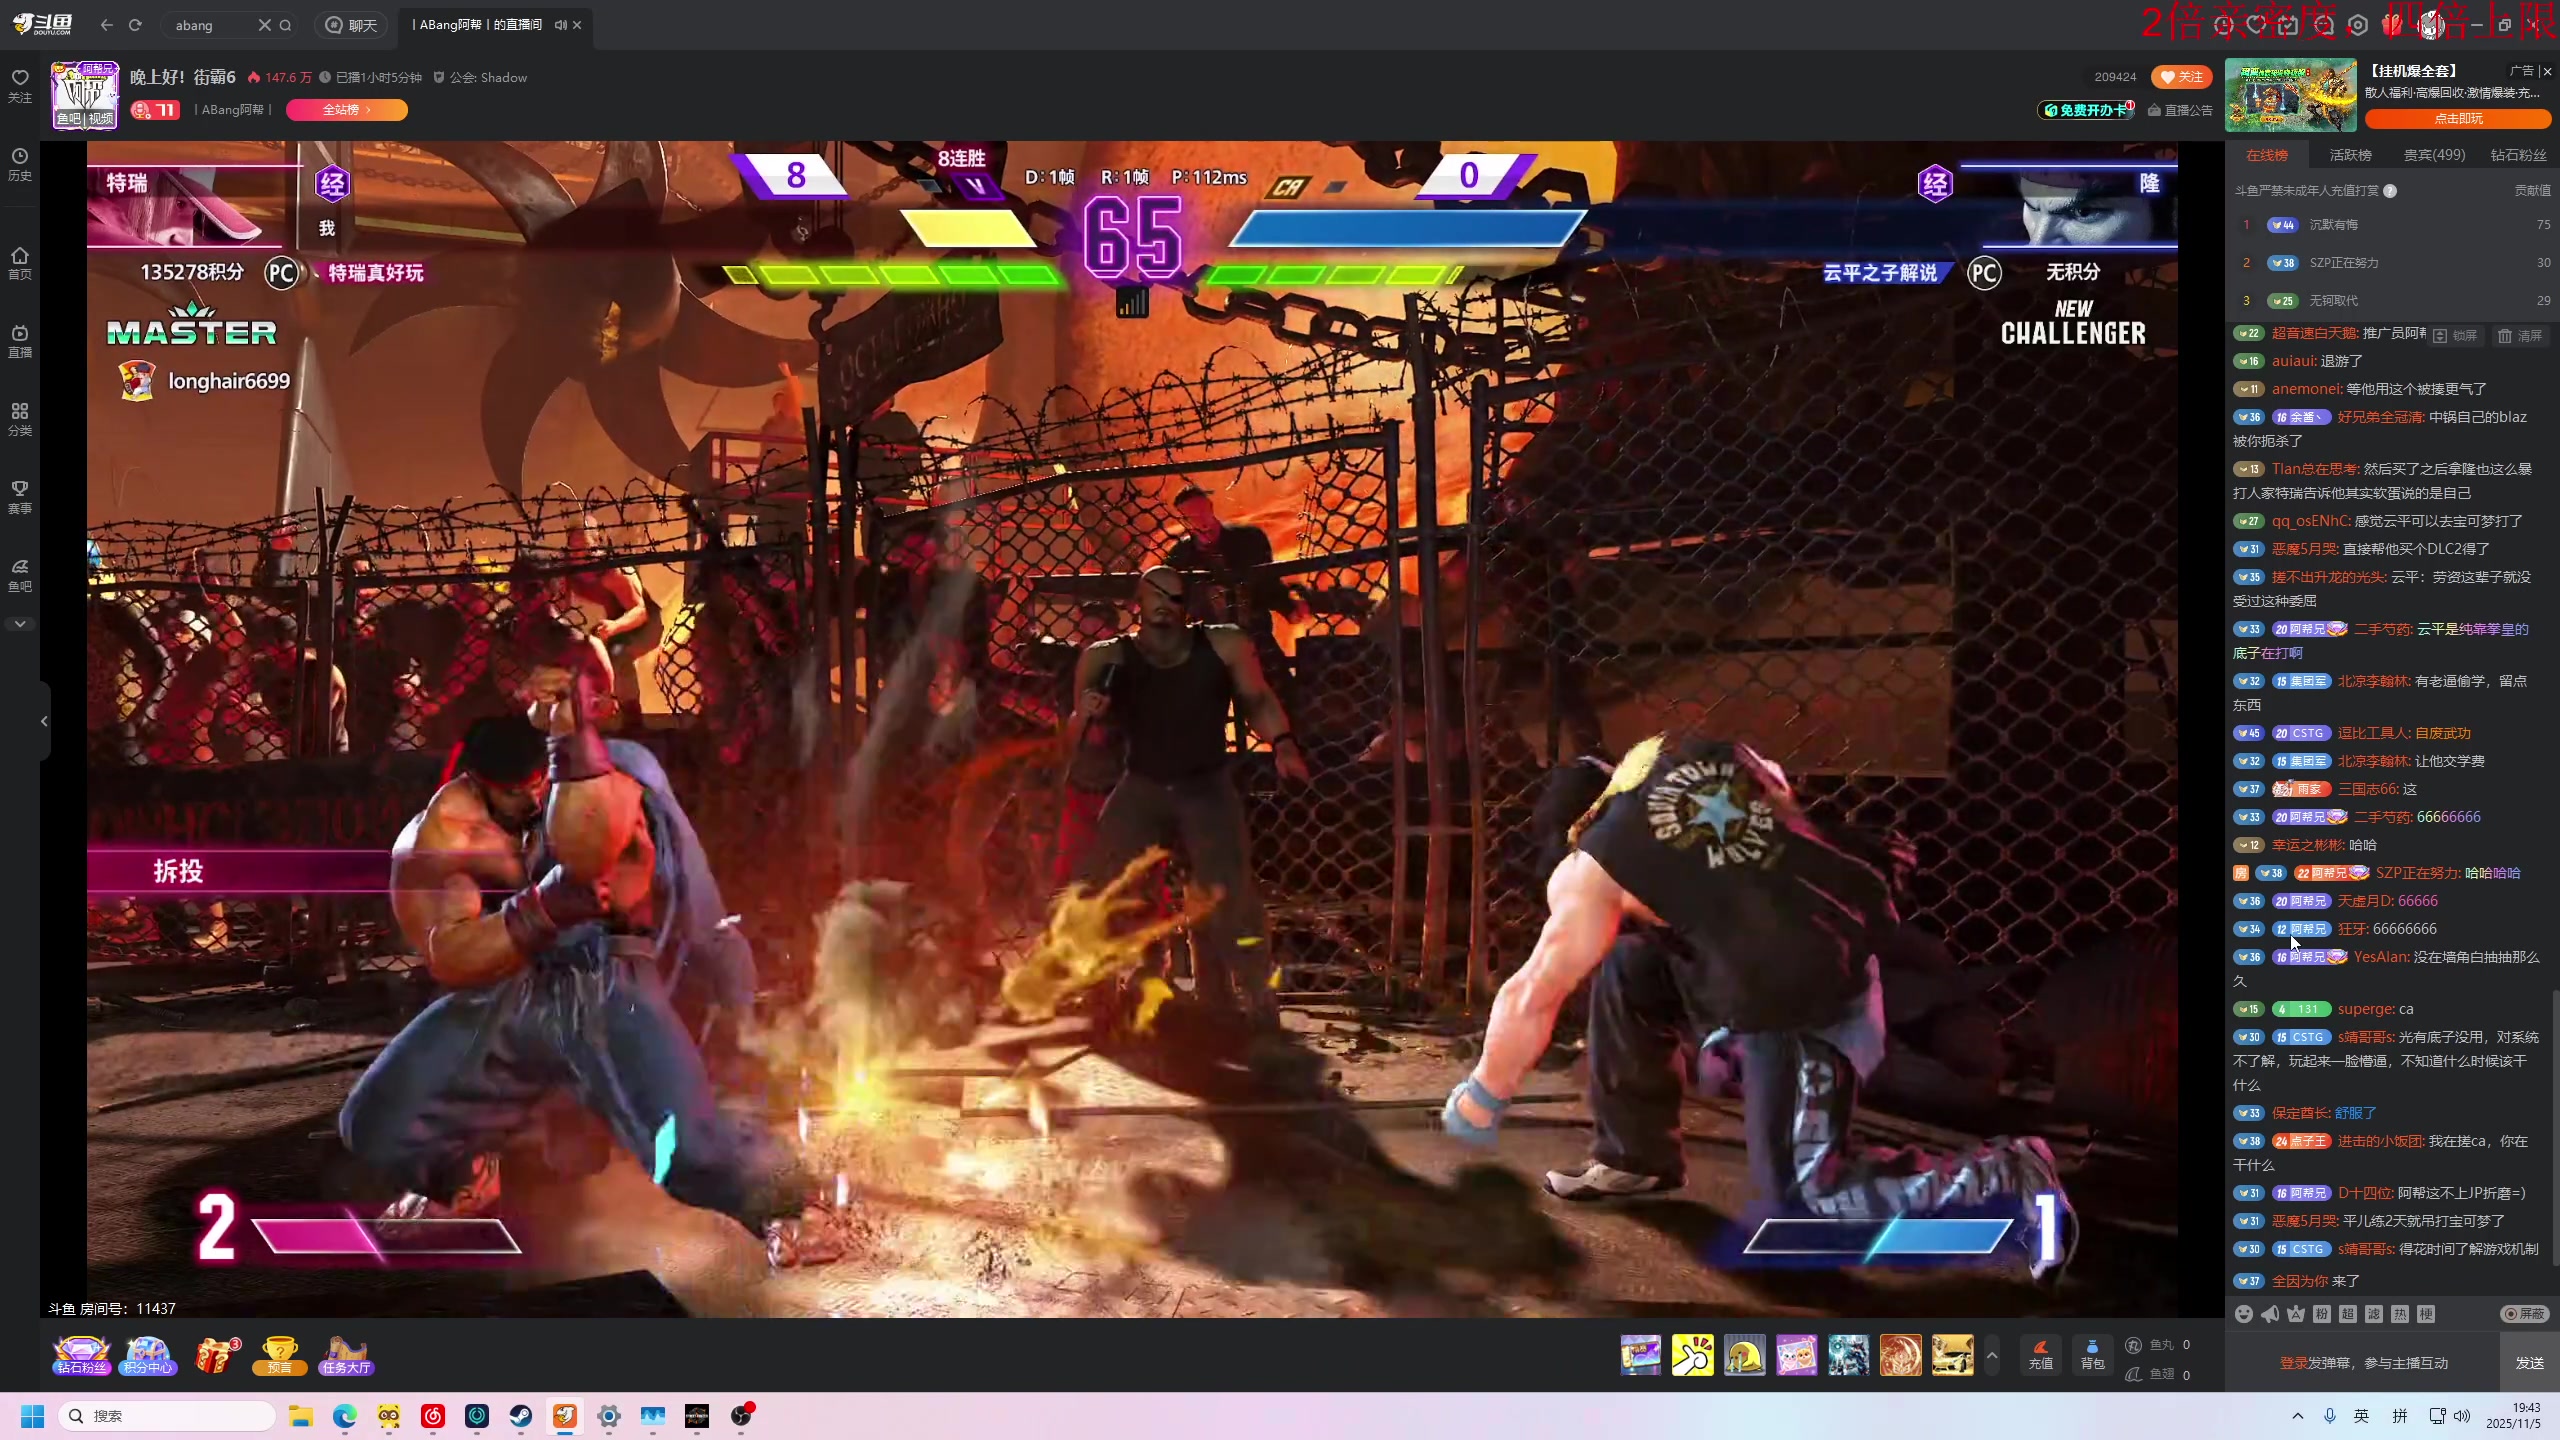
Task: Switch to the 贵宾(499) tab
Action: (x=2433, y=155)
